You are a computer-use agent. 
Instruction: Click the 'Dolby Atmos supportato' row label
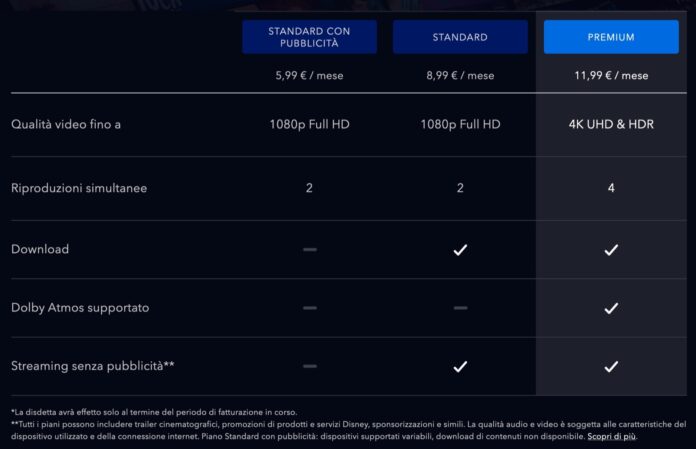click(x=80, y=308)
